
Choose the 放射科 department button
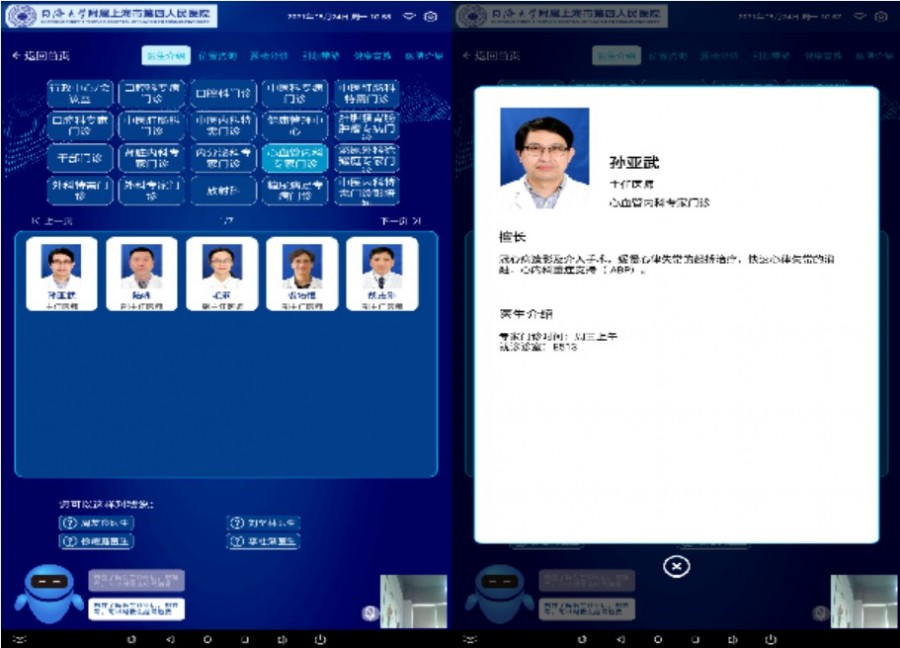[x=224, y=190]
